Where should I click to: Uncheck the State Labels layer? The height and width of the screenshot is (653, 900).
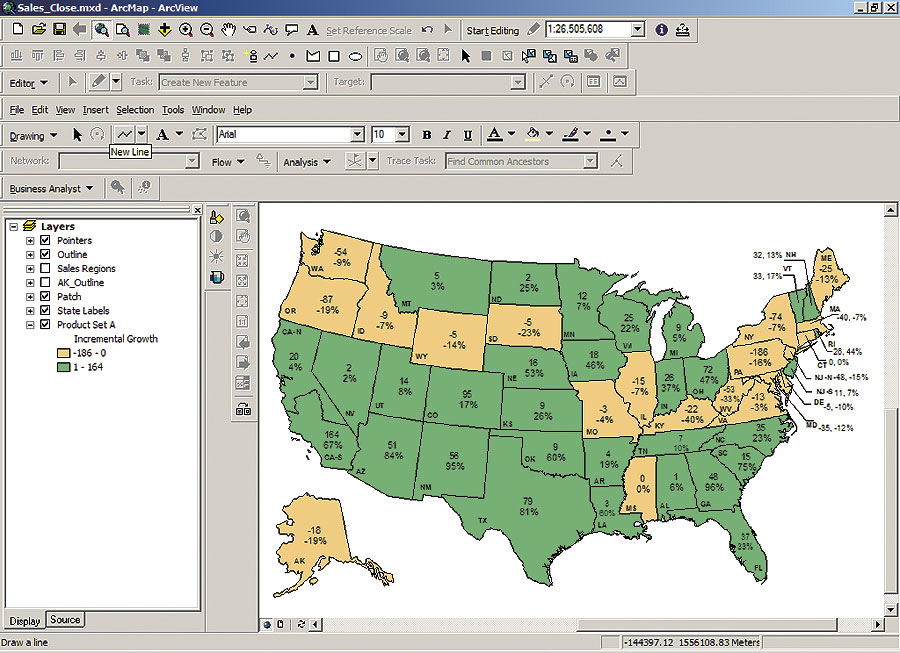(x=44, y=311)
